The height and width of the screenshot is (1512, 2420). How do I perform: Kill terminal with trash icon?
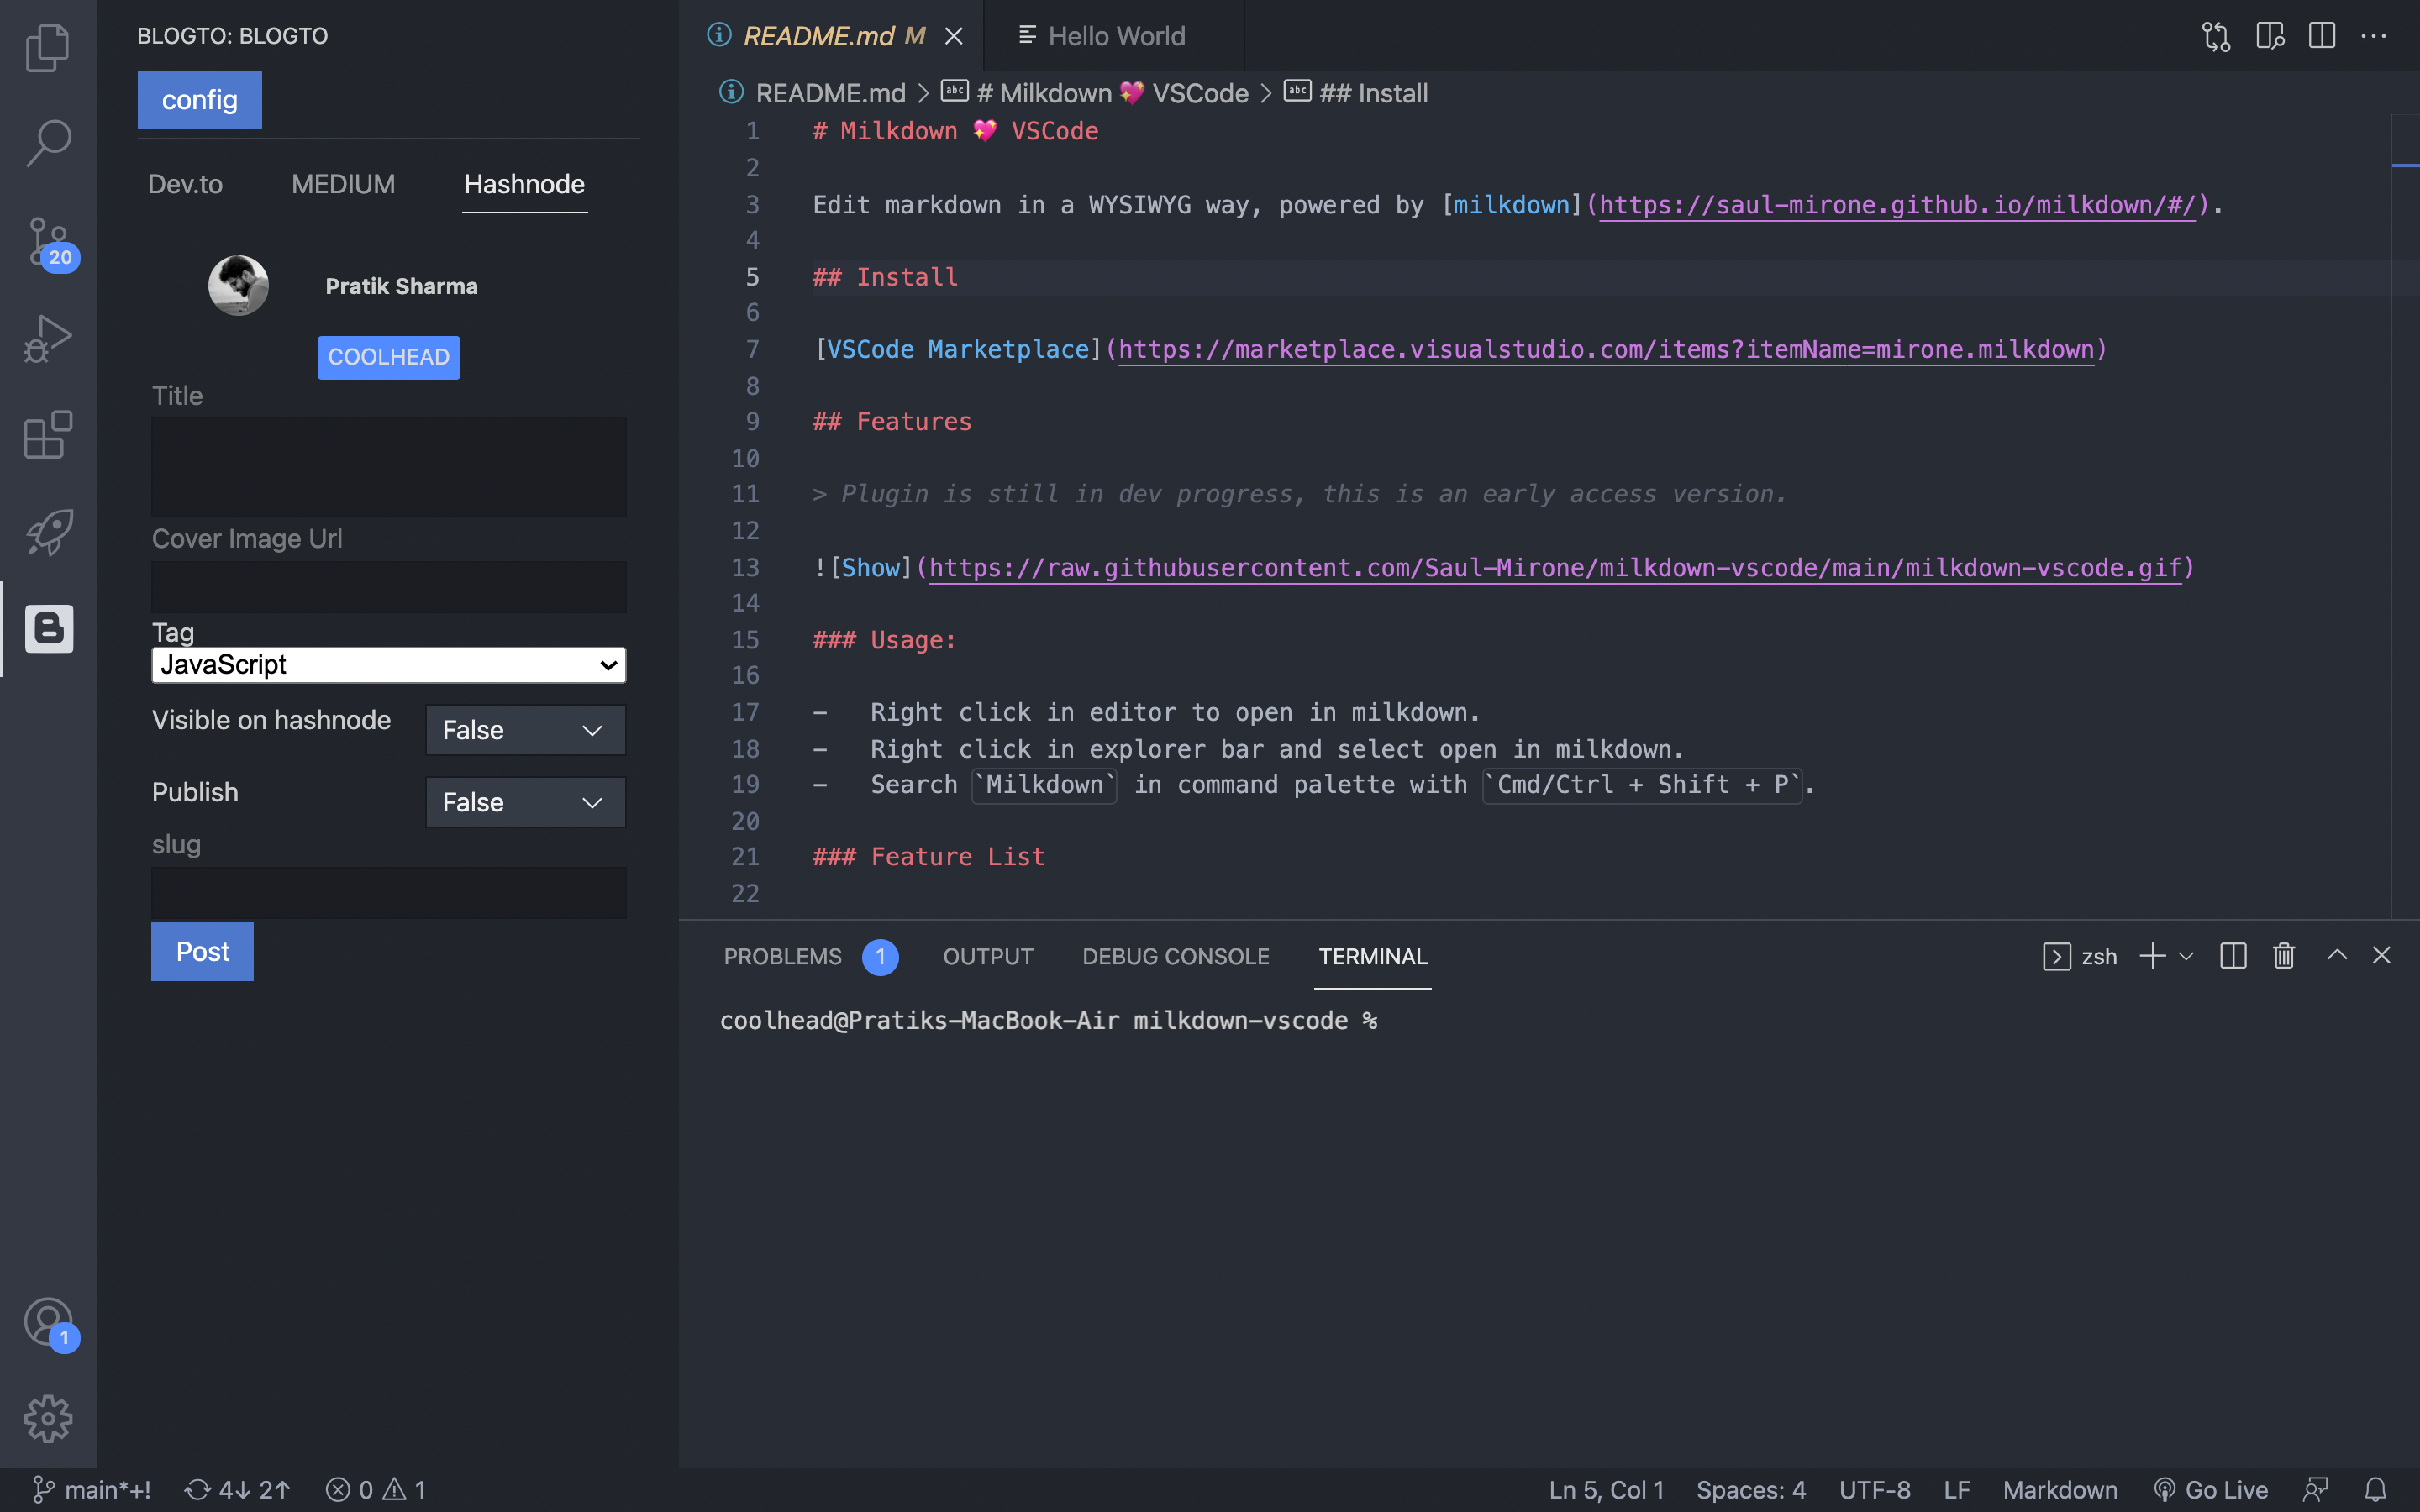pos(2283,956)
